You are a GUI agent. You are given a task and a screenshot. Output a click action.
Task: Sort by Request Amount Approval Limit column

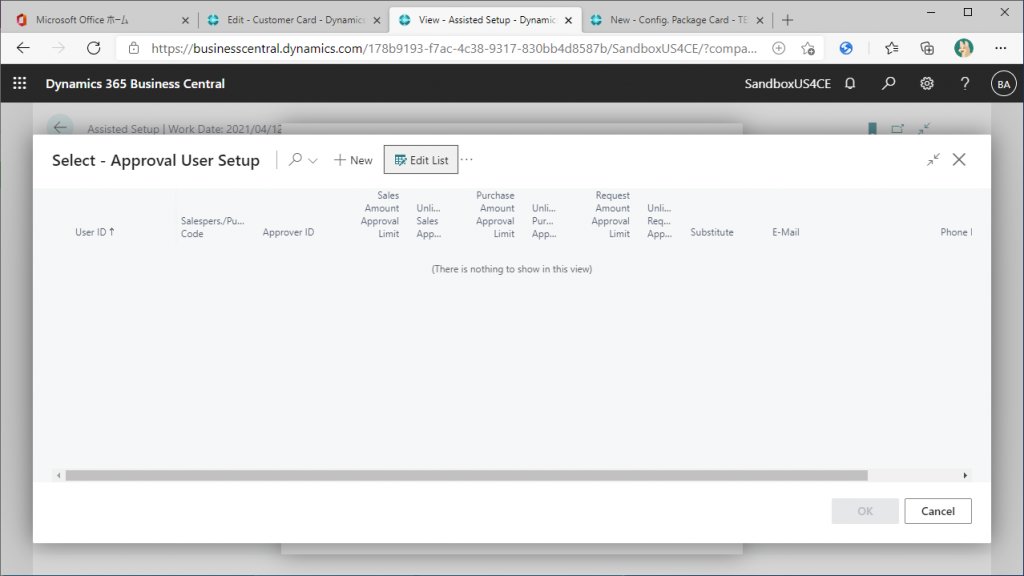[x=611, y=214]
